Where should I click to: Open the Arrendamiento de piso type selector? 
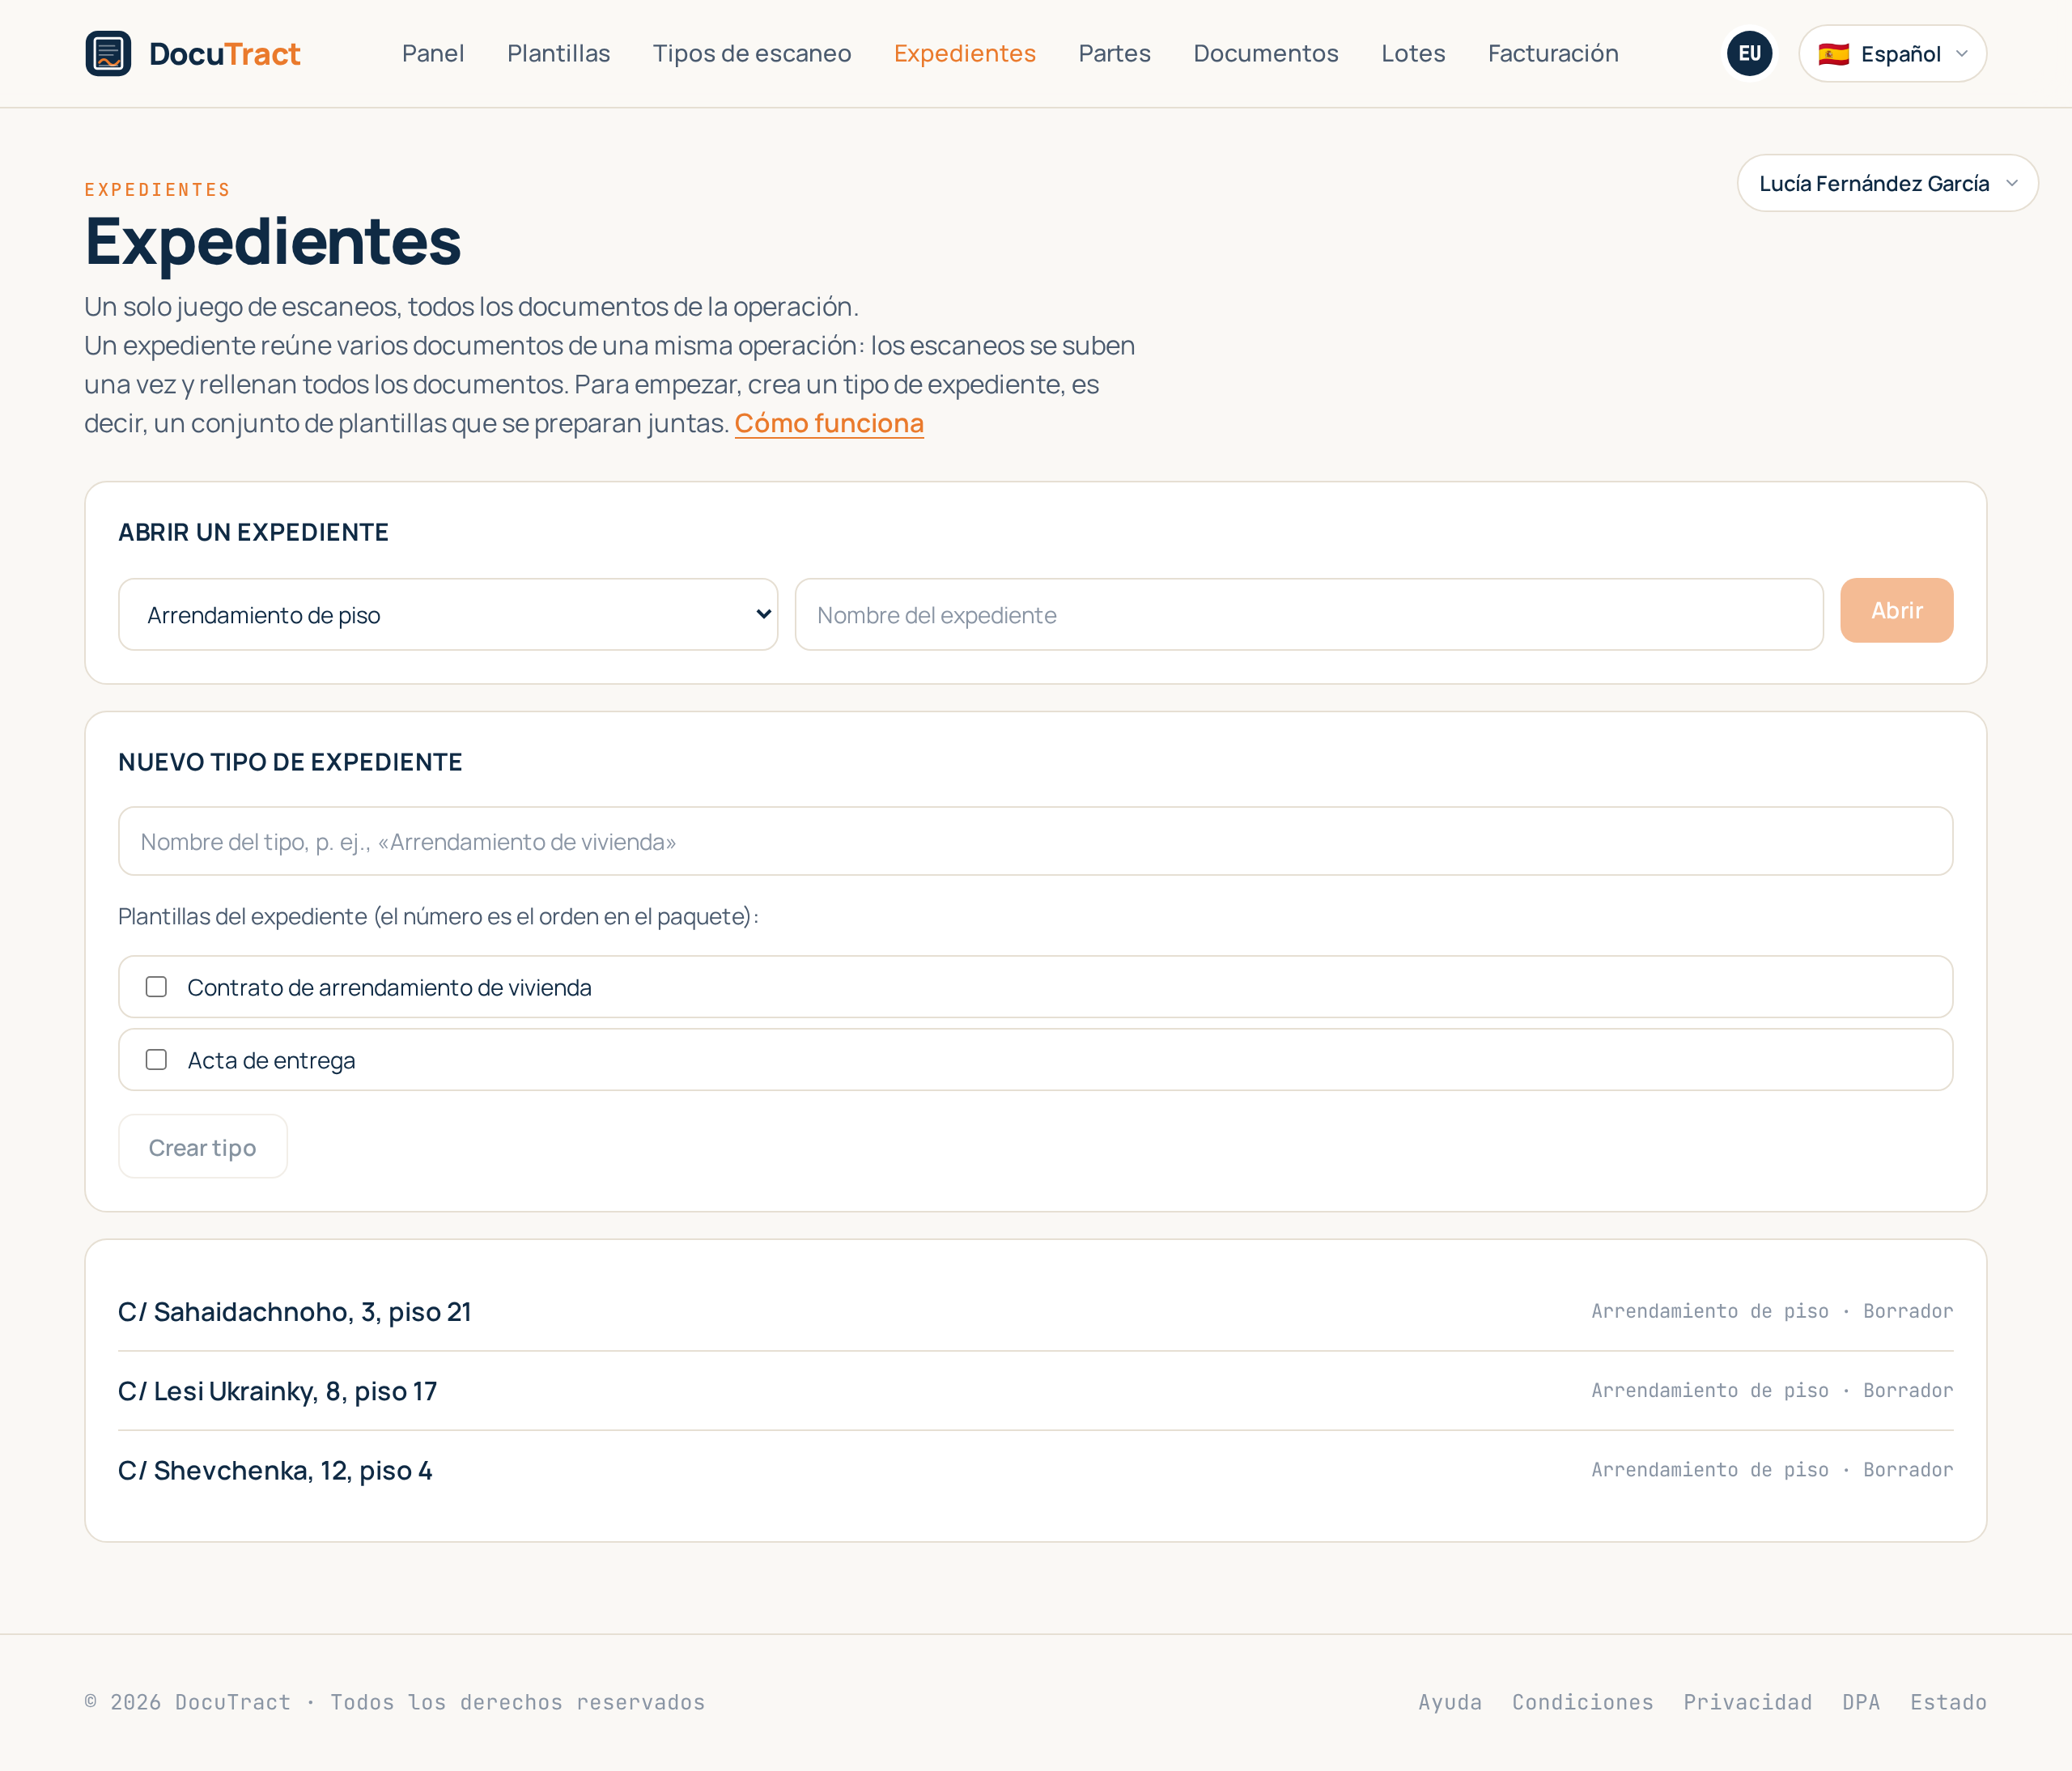tap(448, 614)
